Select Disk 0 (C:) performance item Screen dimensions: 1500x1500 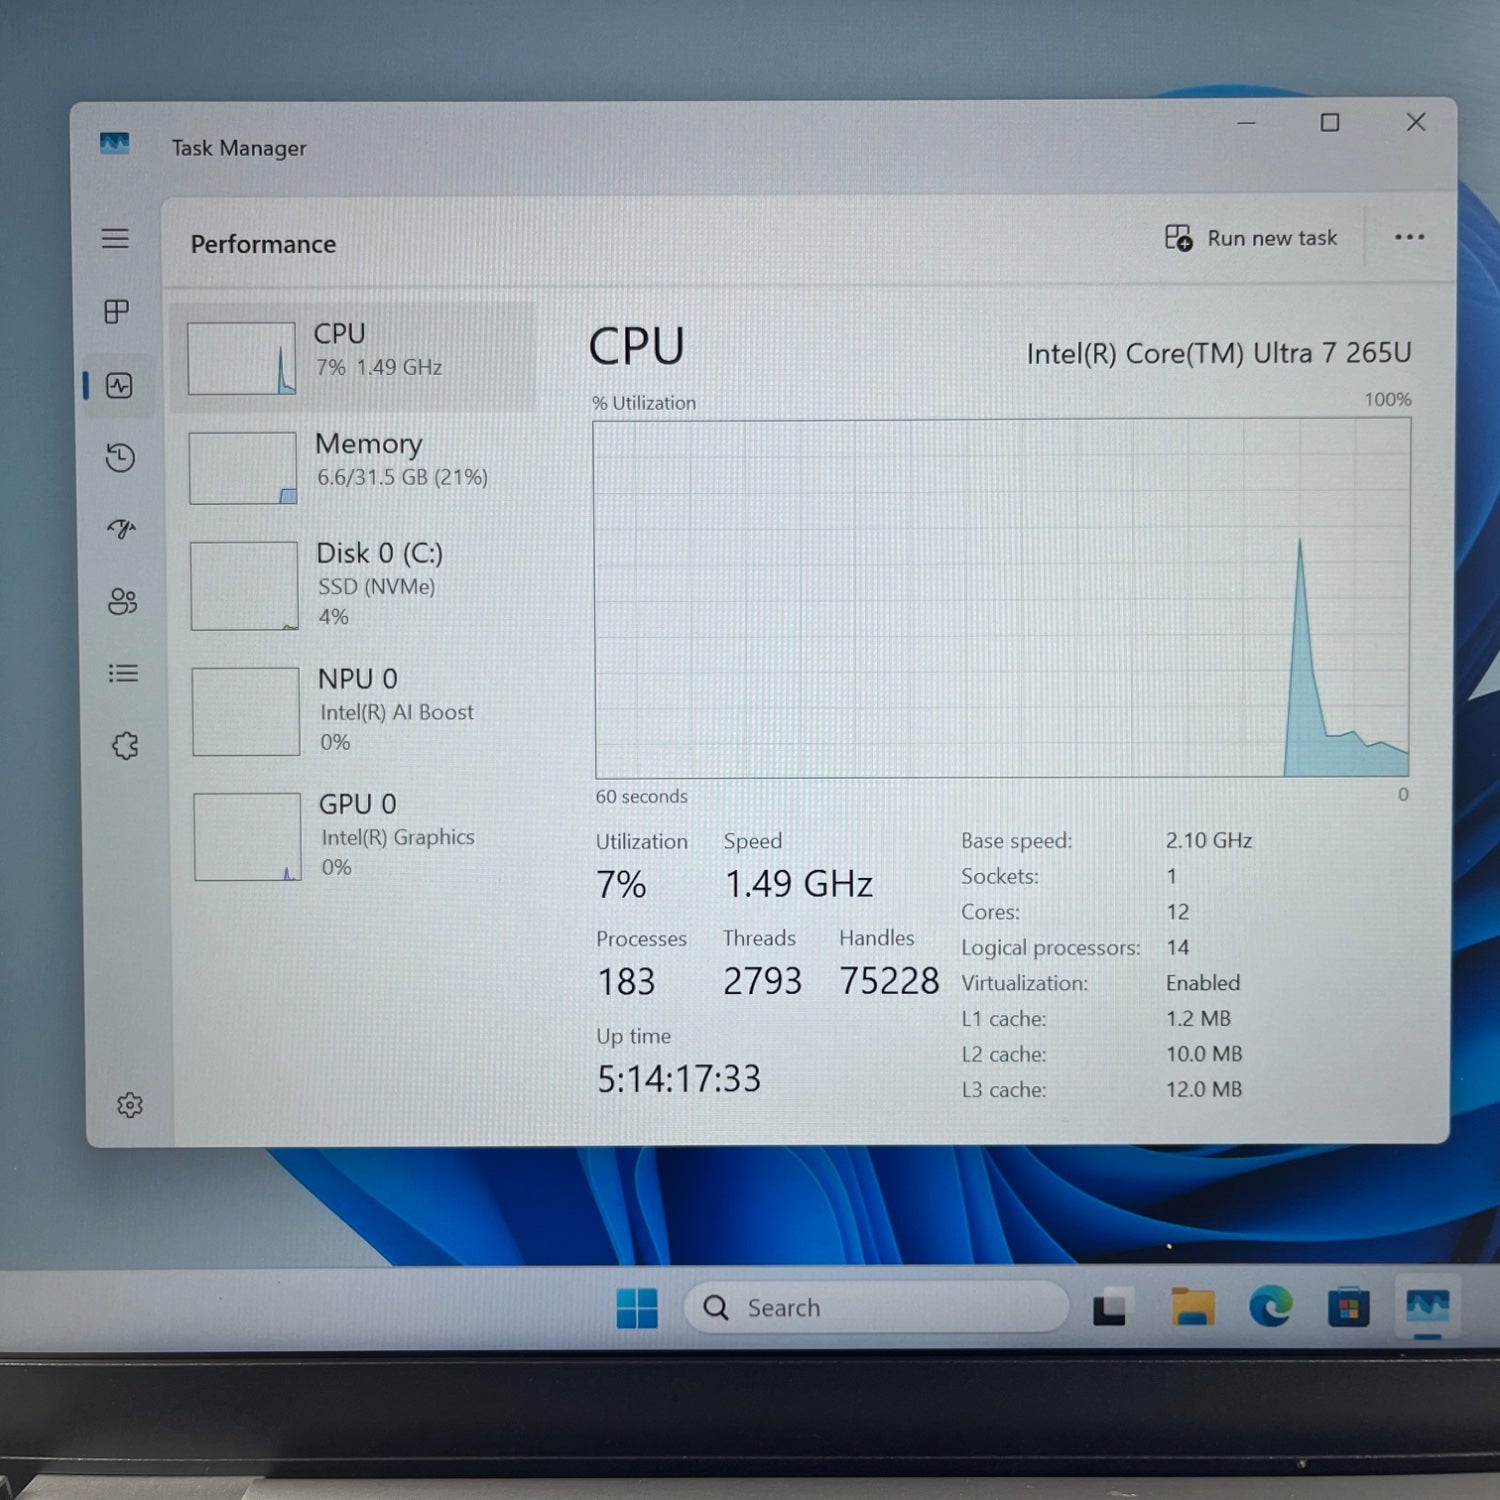click(356, 586)
